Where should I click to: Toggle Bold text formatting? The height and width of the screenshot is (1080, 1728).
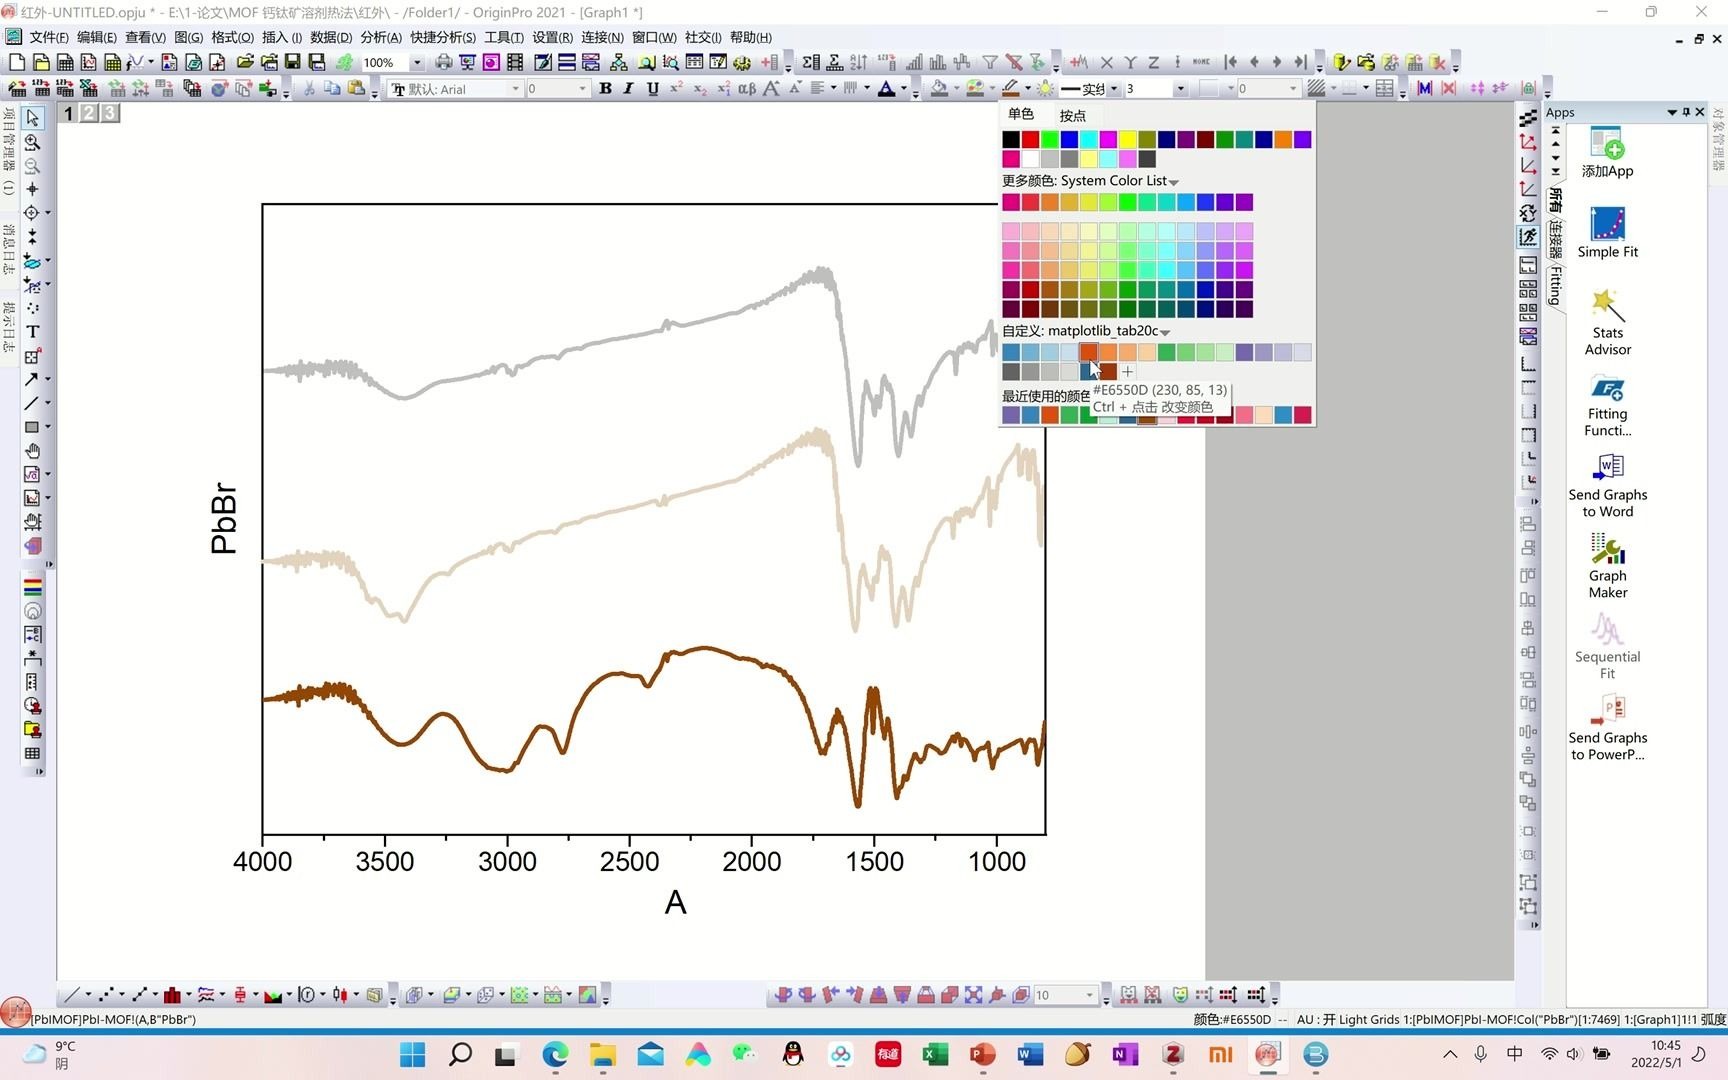pos(605,88)
